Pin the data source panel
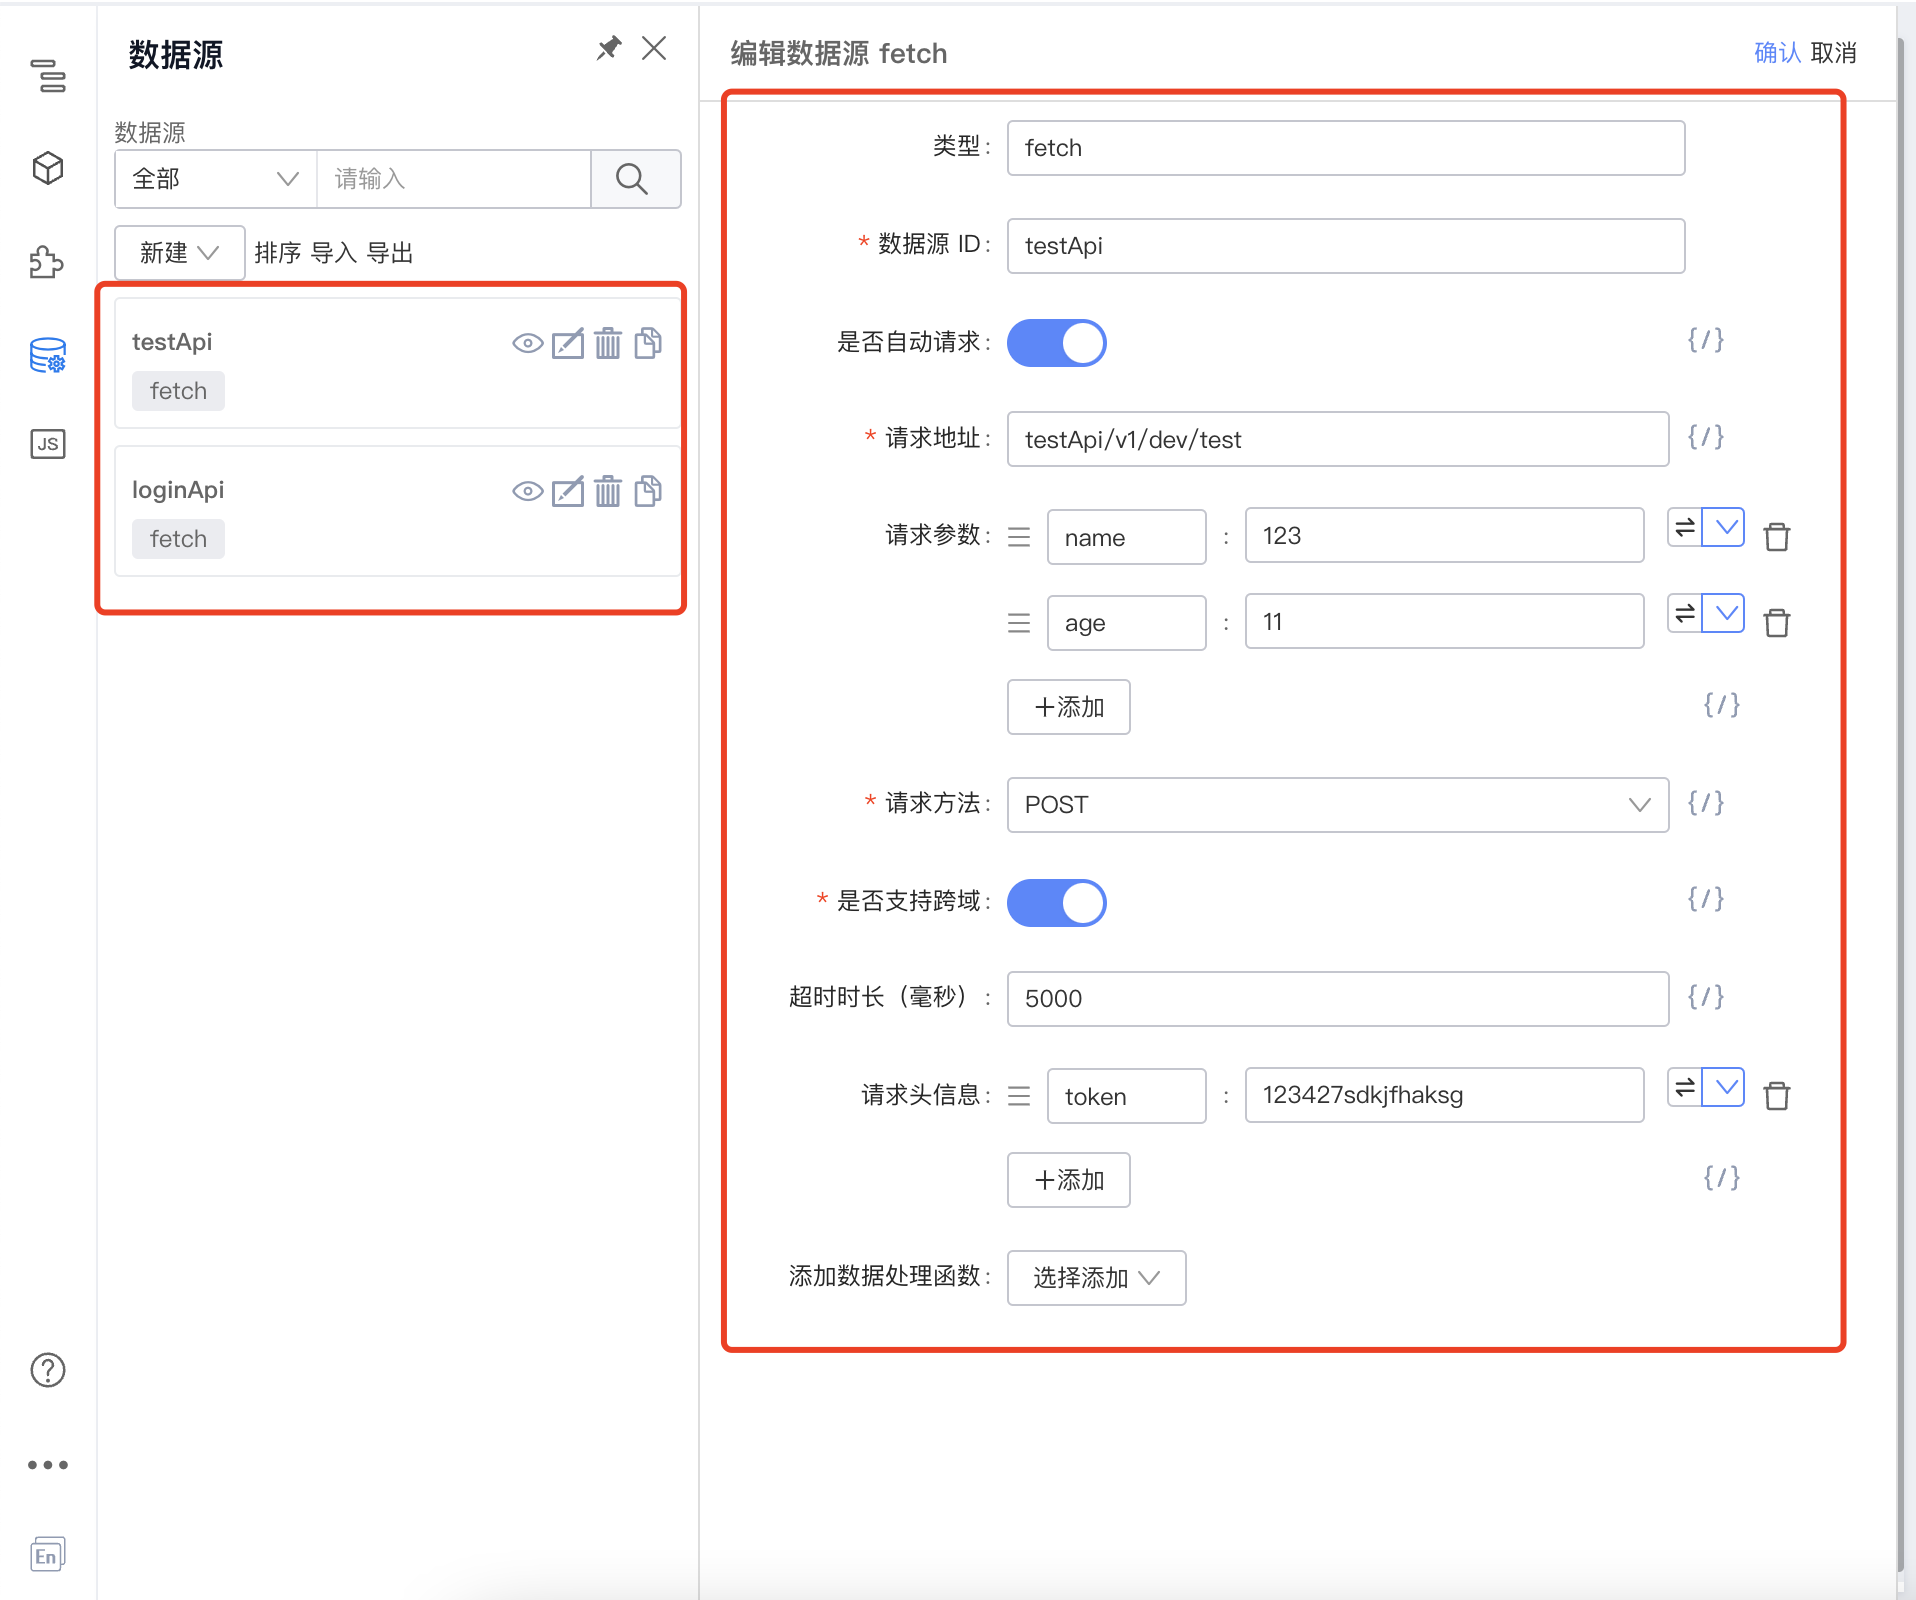The width and height of the screenshot is (1916, 1600). 609,48
